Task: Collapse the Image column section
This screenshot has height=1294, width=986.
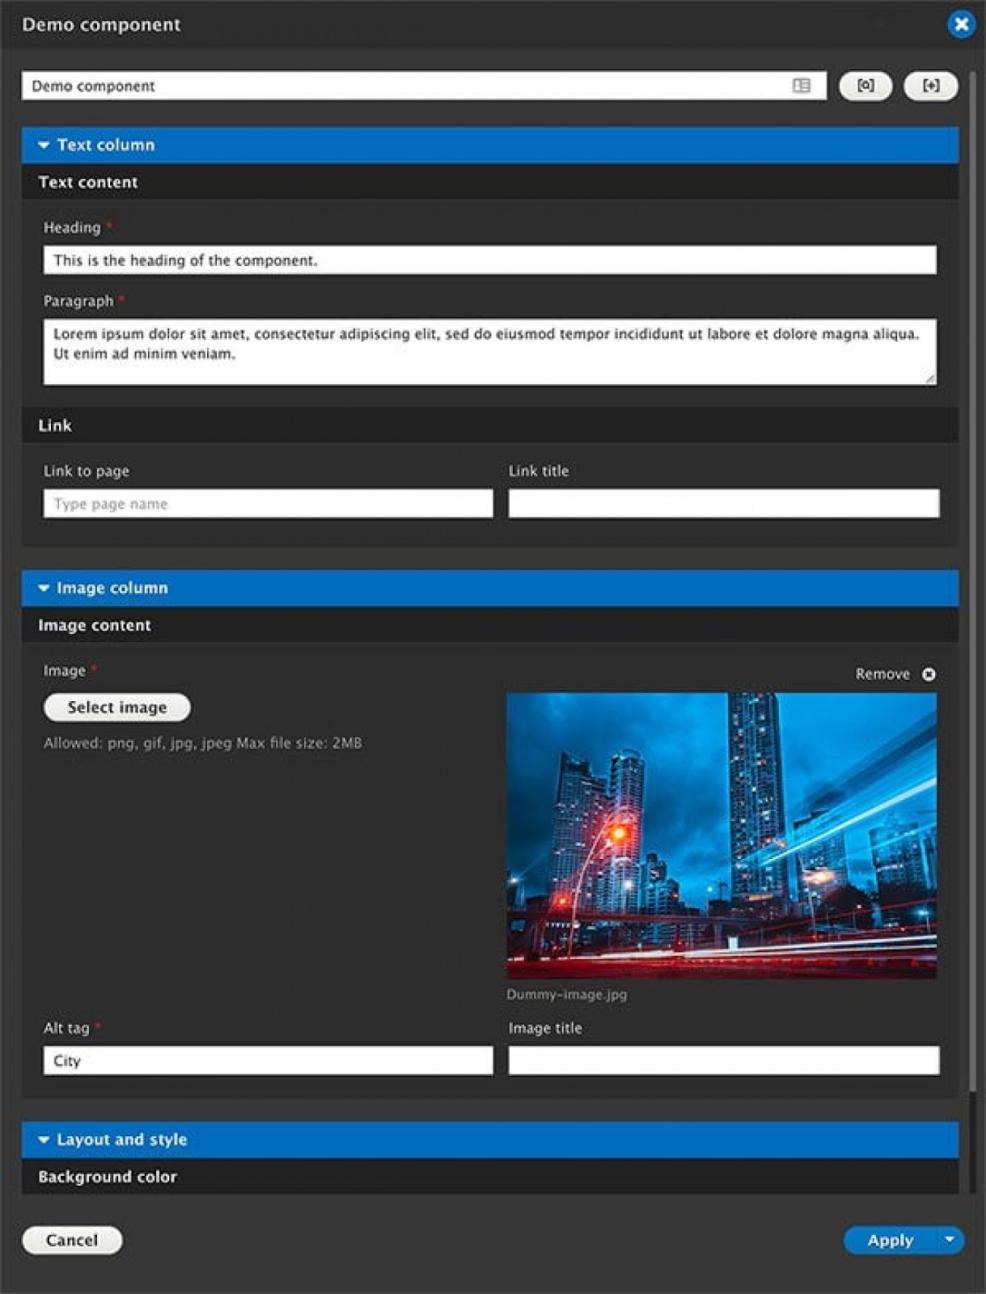Action: [44, 588]
